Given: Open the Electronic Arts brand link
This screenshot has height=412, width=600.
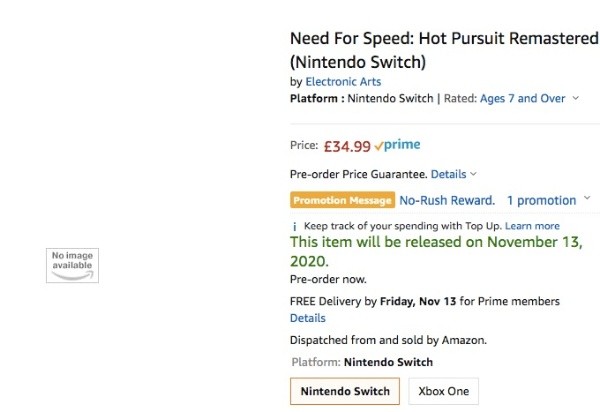Looking at the screenshot, I should [342, 82].
